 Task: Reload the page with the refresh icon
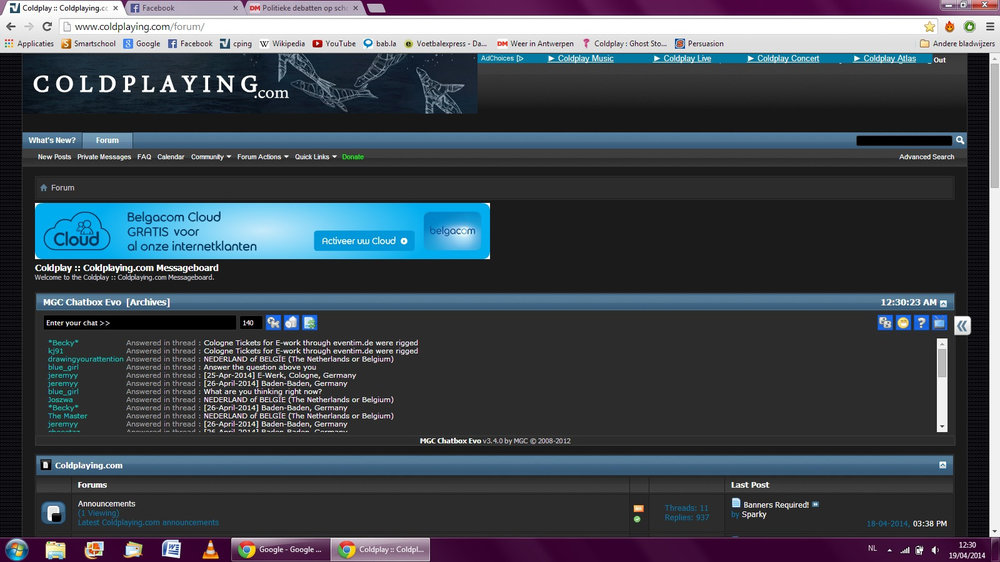tap(47, 27)
